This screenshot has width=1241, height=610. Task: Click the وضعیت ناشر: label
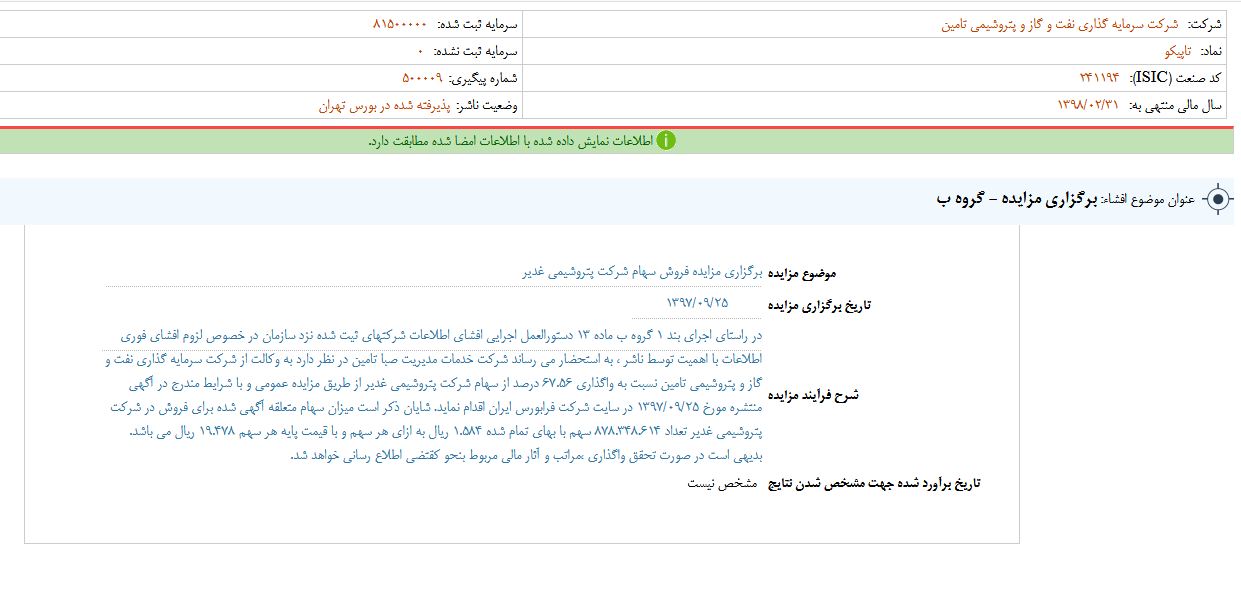(486, 105)
